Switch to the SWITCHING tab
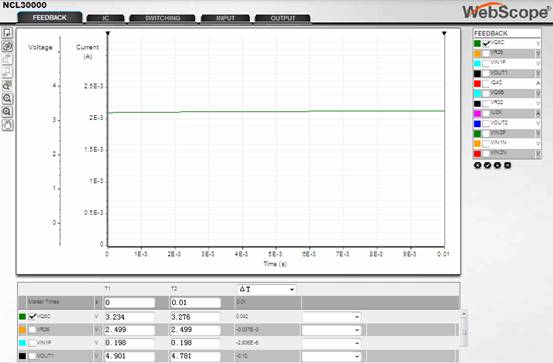The width and height of the screenshot is (553, 363). [x=162, y=18]
